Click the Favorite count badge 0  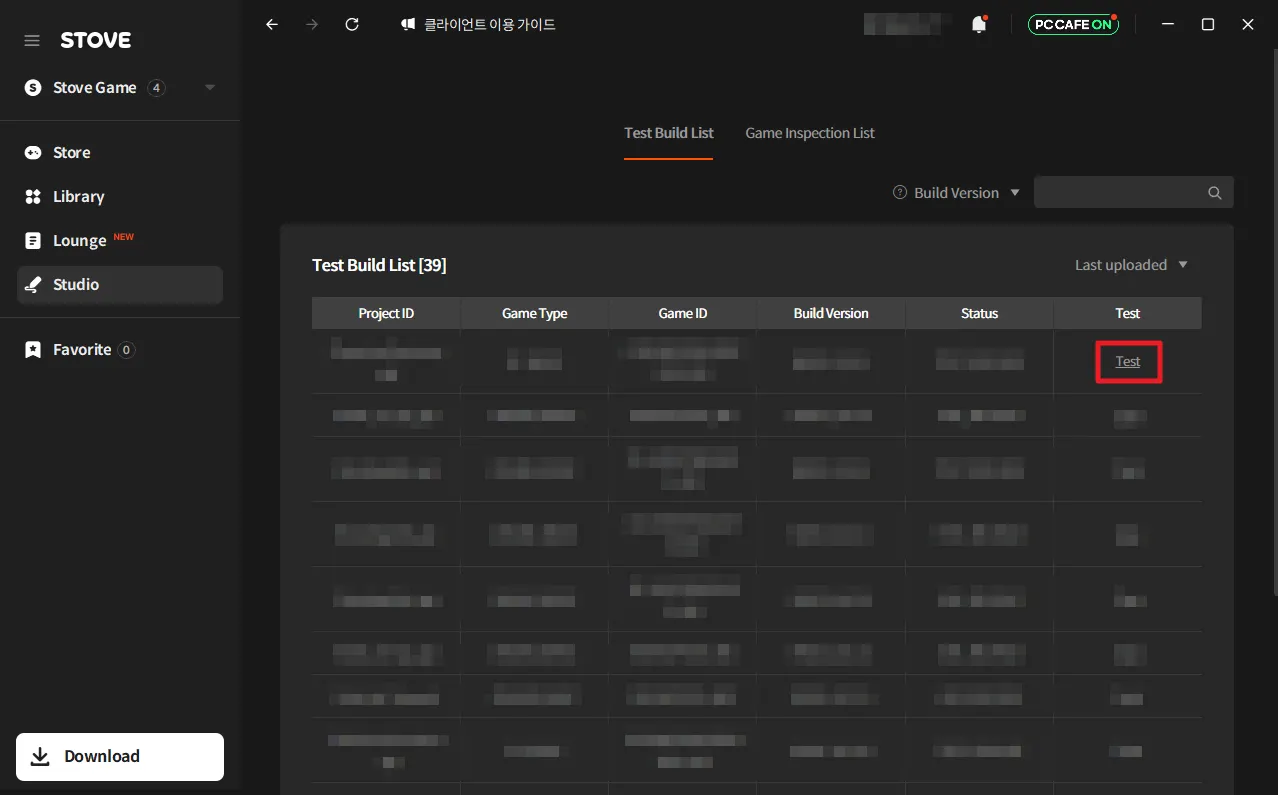(x=126, y=349)
